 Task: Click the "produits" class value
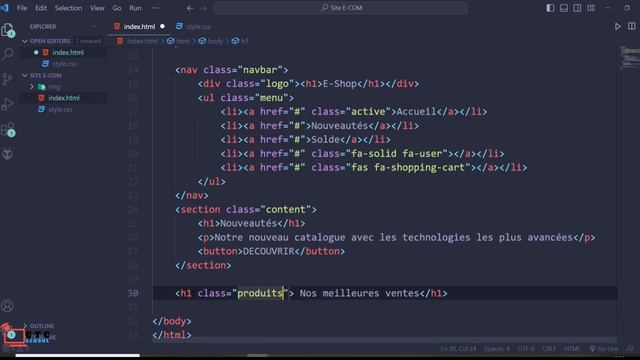pos(260,293)
